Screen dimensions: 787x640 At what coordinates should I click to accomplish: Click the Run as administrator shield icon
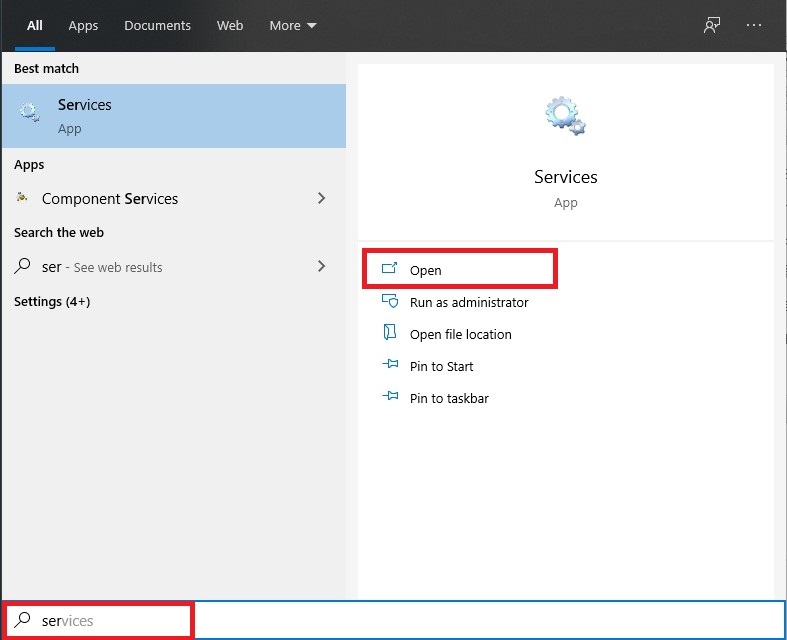390,301
